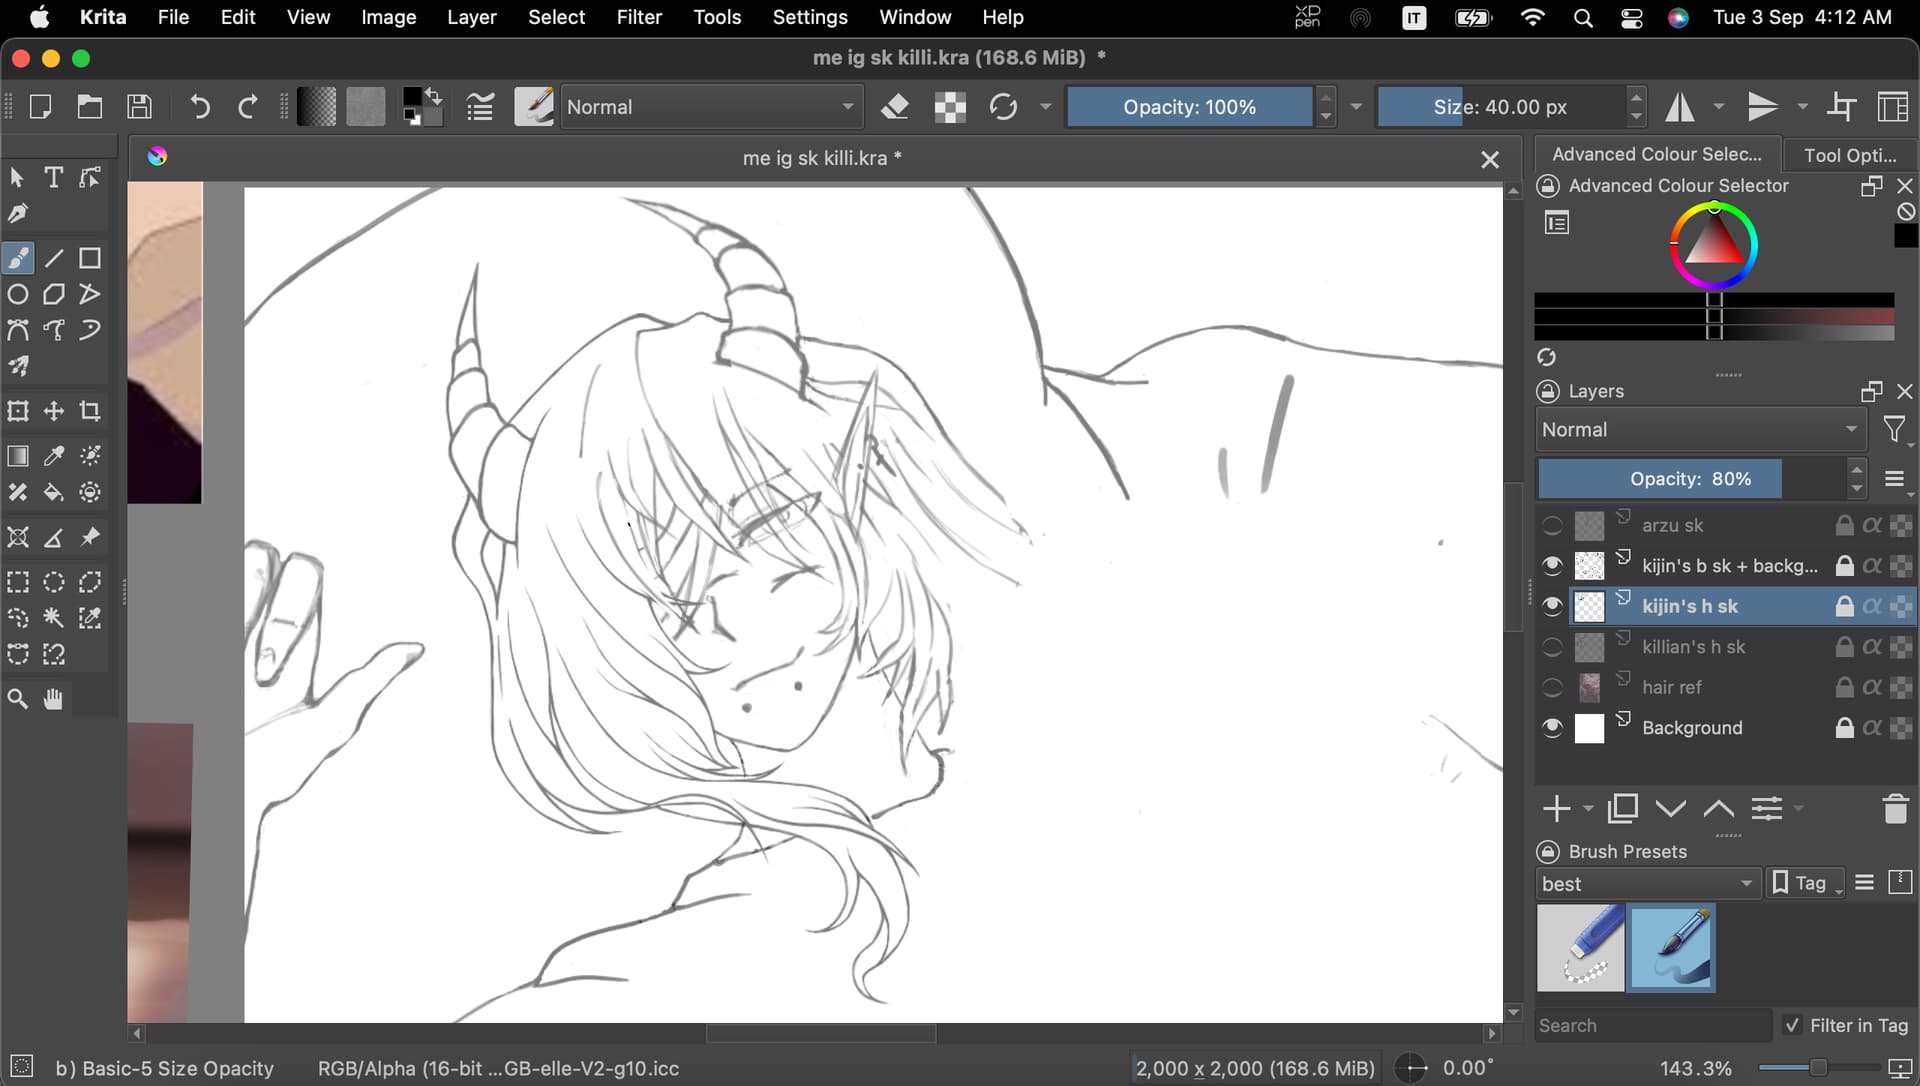Select the Pan hand tool
The width and height of the screenshot is (1920, 1086).
(x=54, y=699)
